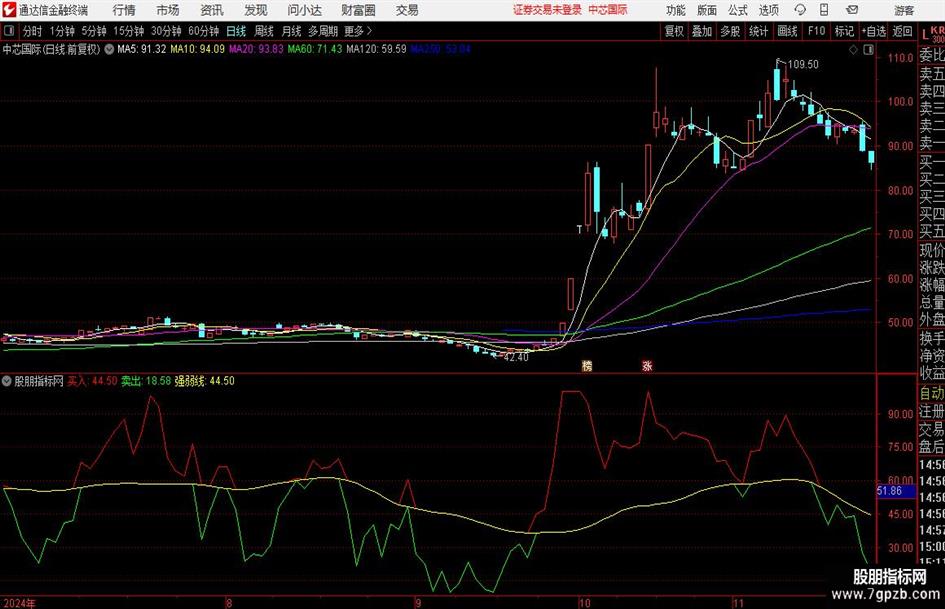Click the diamond icon above the chart
945x609 pixels.
[853, 50]
